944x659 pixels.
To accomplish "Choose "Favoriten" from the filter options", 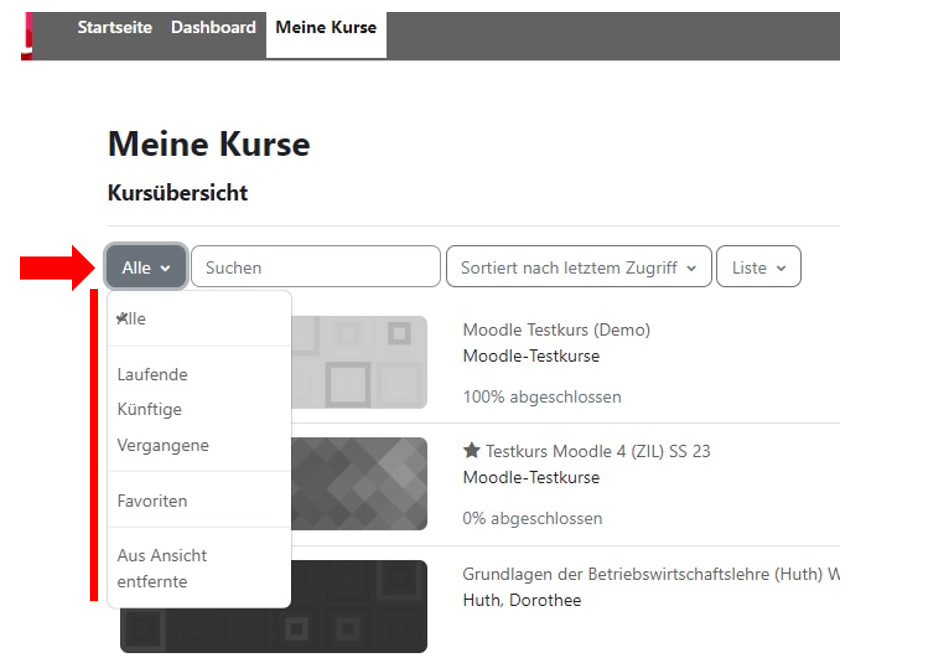I will click(x=152, y=500).
